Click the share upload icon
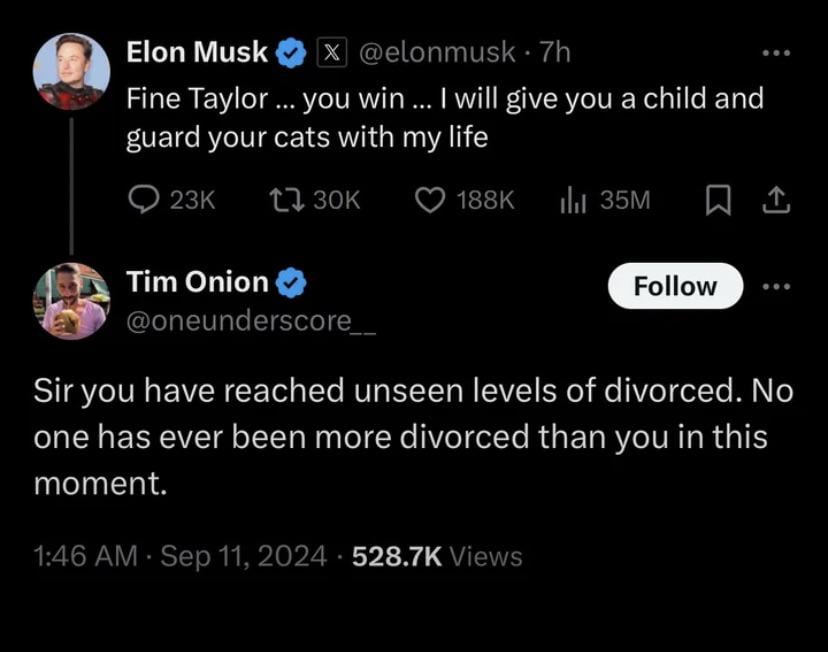Screen dimensions: 828x652 (x=777, y=200)
